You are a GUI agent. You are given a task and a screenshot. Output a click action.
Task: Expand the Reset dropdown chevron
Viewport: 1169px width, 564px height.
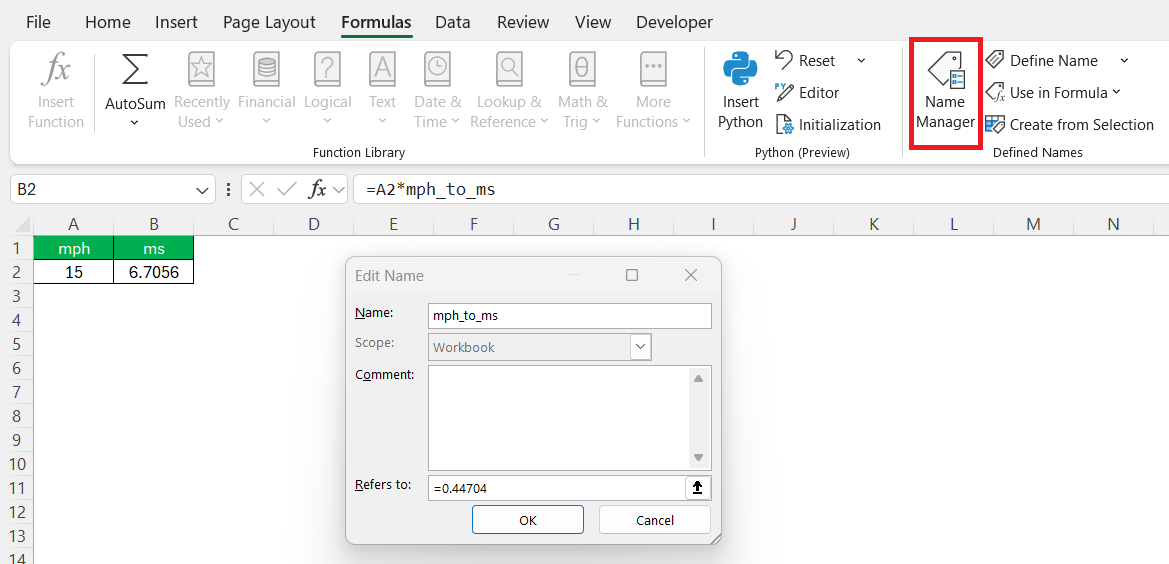pos(861,60)
